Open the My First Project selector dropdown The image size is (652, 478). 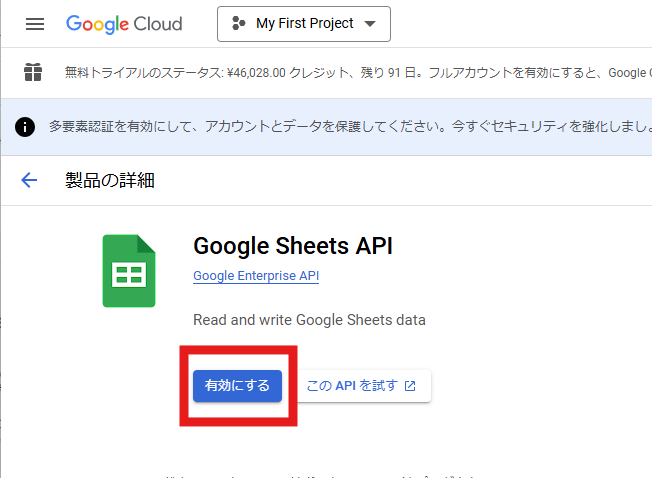304,24
